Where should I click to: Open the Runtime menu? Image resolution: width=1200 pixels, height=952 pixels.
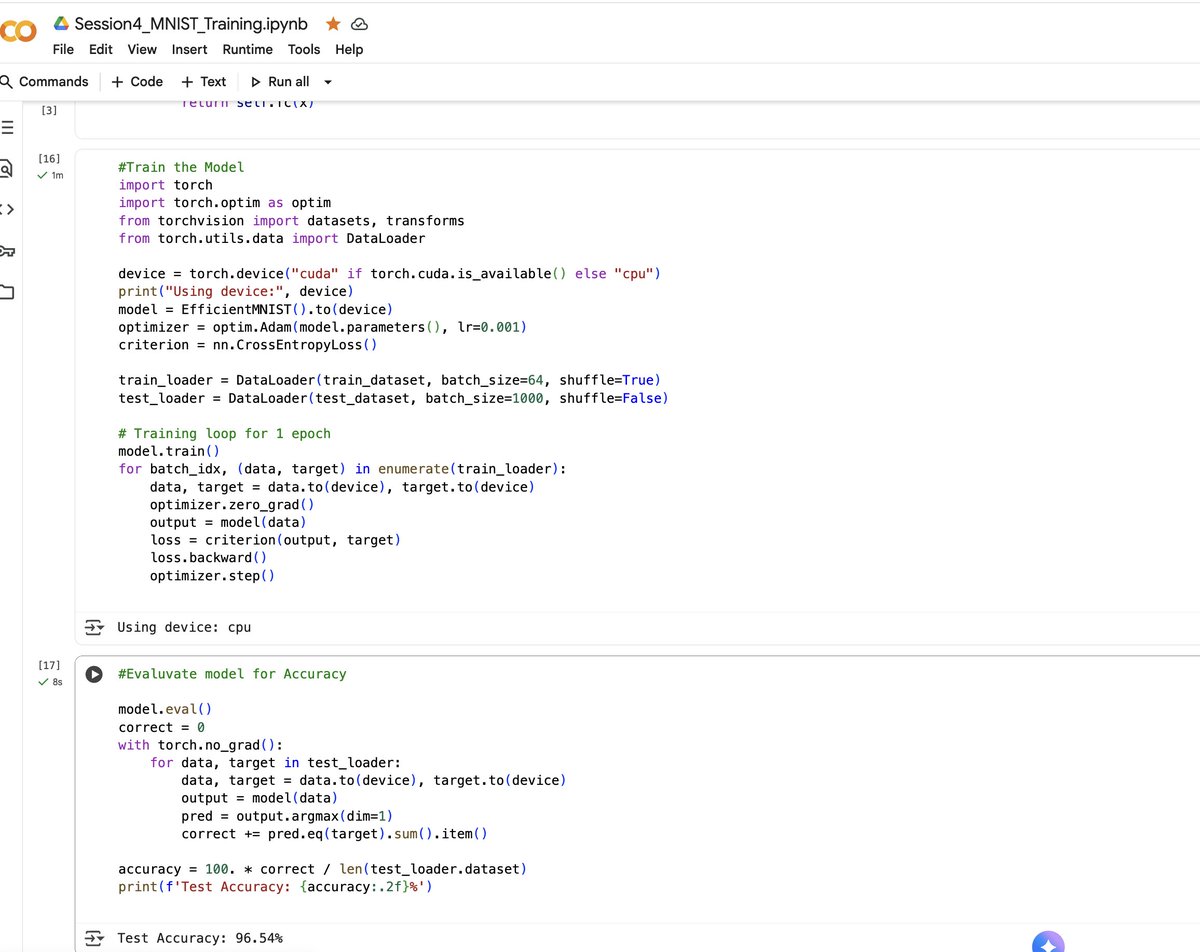[247, 49]
